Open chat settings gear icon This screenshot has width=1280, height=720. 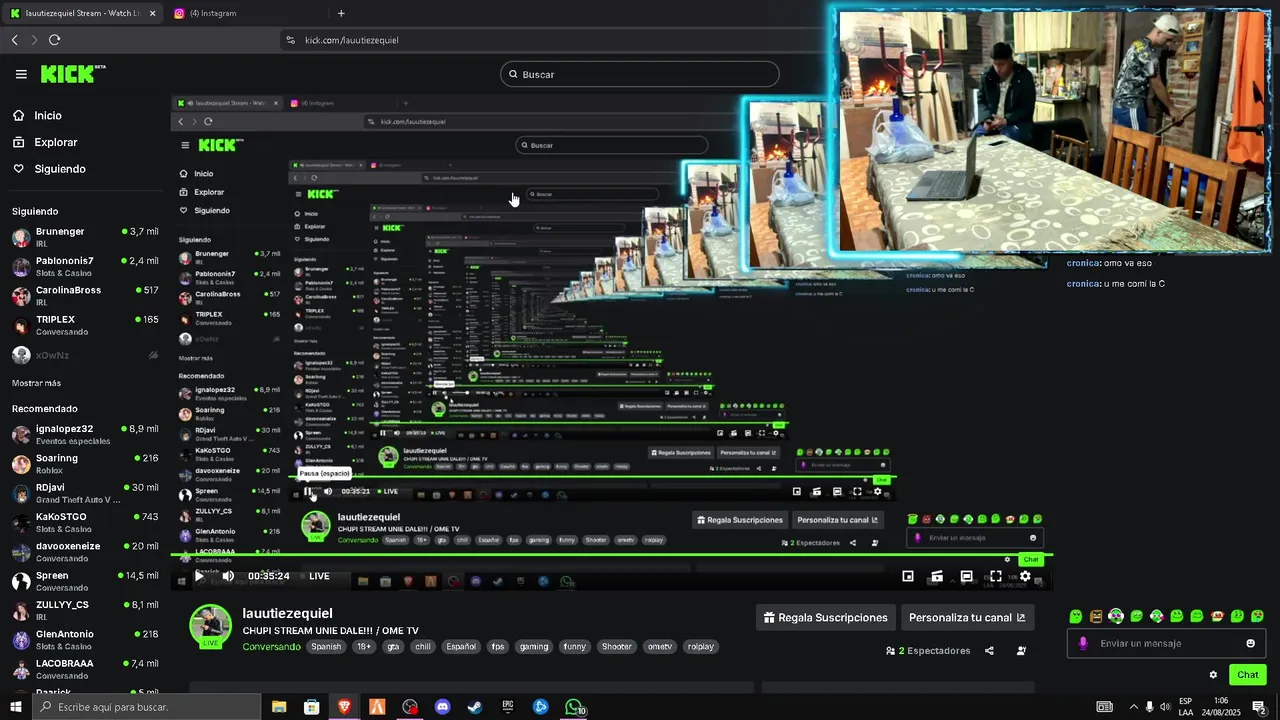coord(1213,675)
